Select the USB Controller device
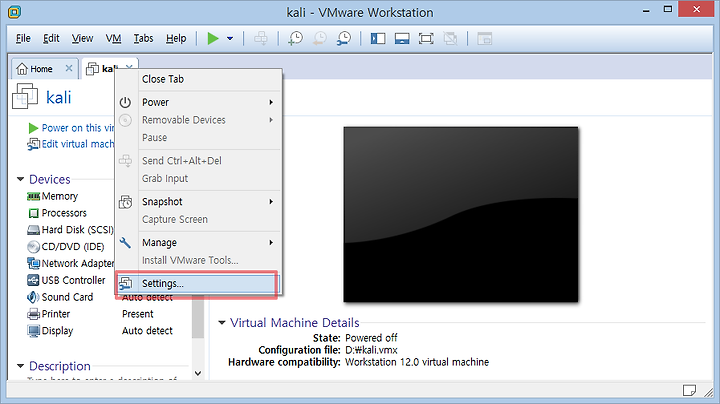 [66, 281]
